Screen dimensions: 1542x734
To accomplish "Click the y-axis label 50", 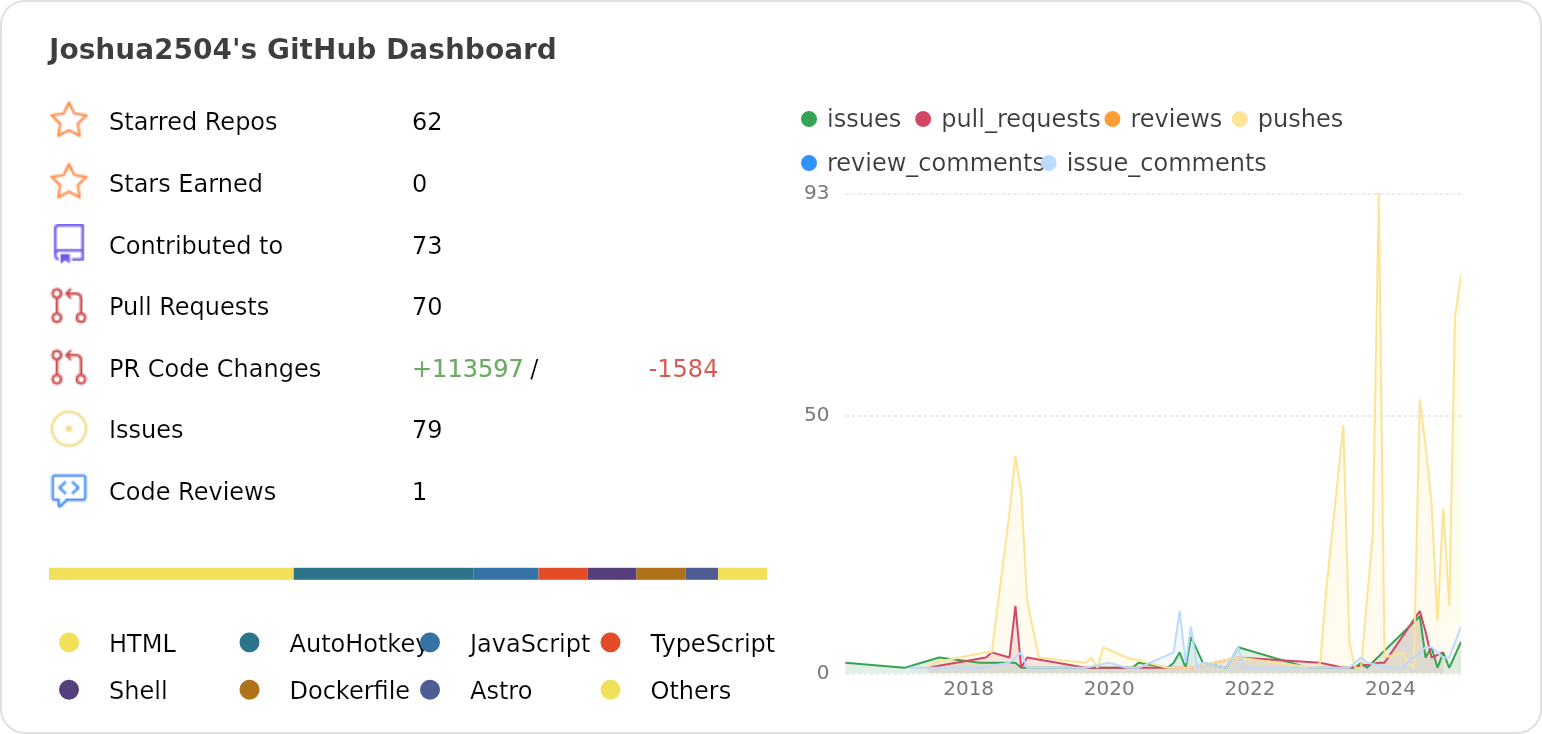I will 817,414.
